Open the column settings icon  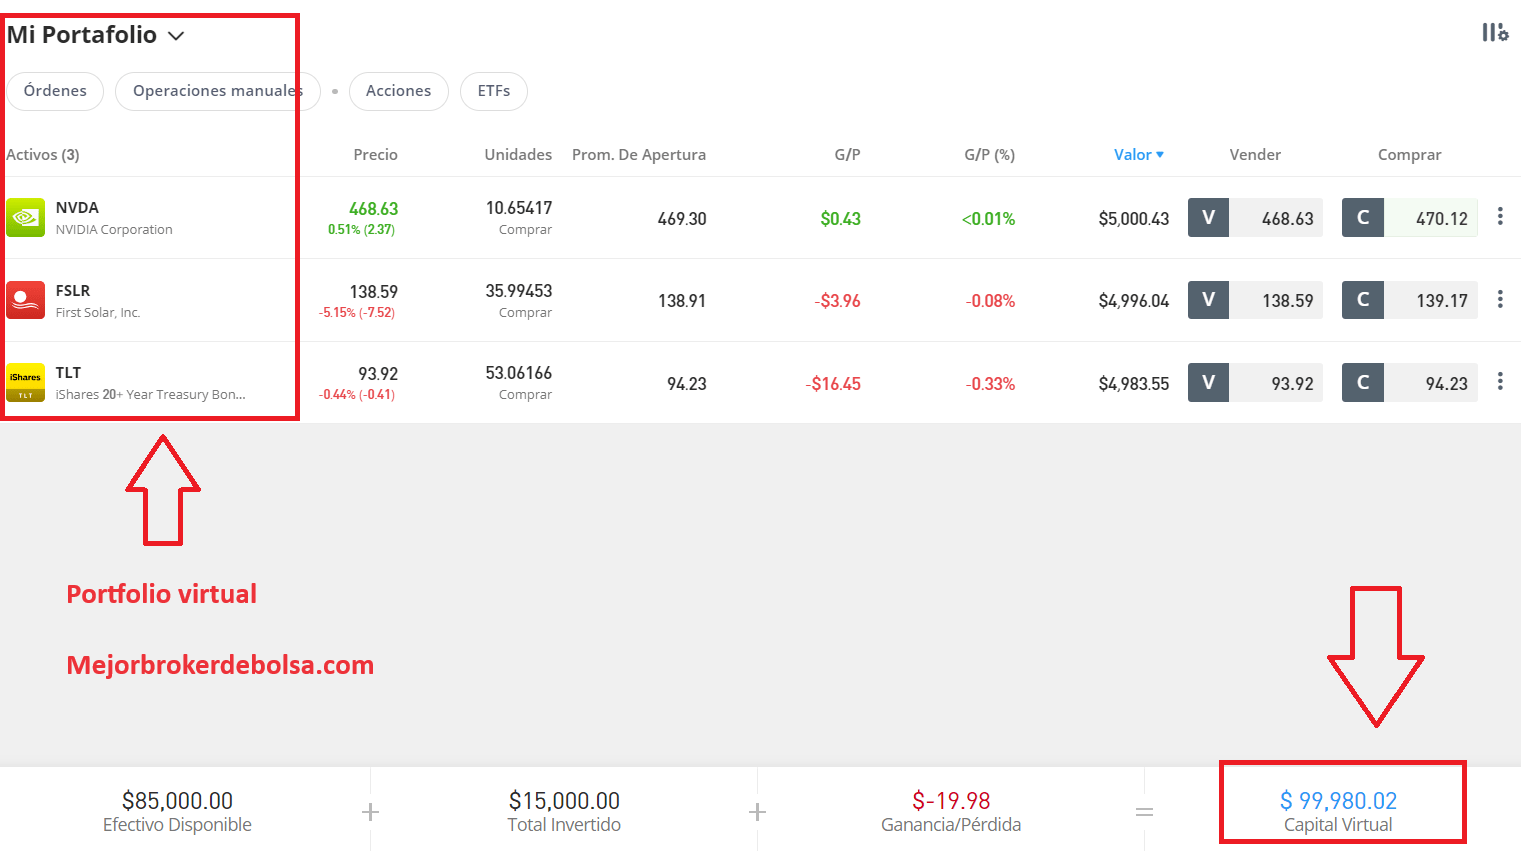1495,33
